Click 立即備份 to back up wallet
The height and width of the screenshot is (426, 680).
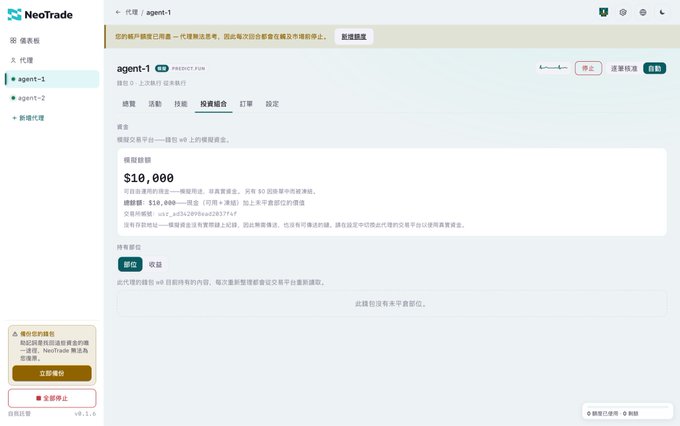pyautogui.click(x=52, y=374)
